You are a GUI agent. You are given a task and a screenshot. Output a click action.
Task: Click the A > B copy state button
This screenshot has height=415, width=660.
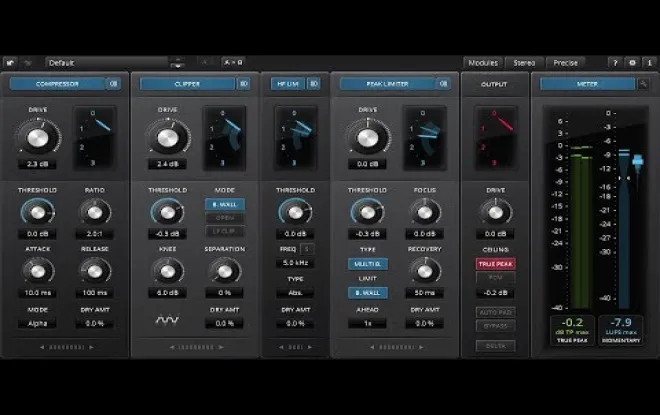[x=233, y=62]
